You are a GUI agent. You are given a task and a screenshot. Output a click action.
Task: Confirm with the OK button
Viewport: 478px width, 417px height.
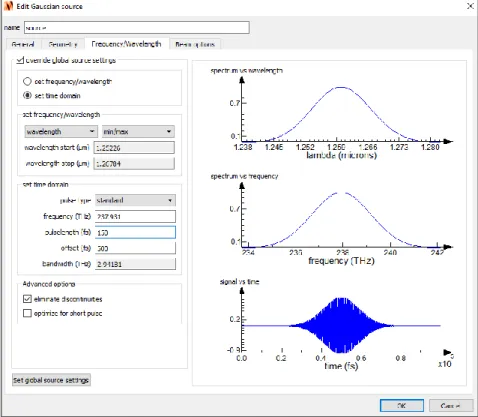(402, 406)
